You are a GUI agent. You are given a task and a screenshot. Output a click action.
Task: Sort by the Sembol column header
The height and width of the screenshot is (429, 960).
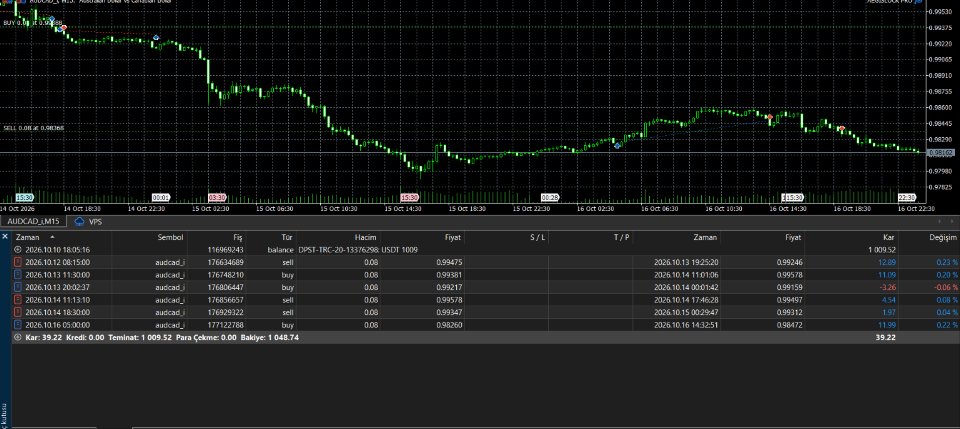[170, 237]
